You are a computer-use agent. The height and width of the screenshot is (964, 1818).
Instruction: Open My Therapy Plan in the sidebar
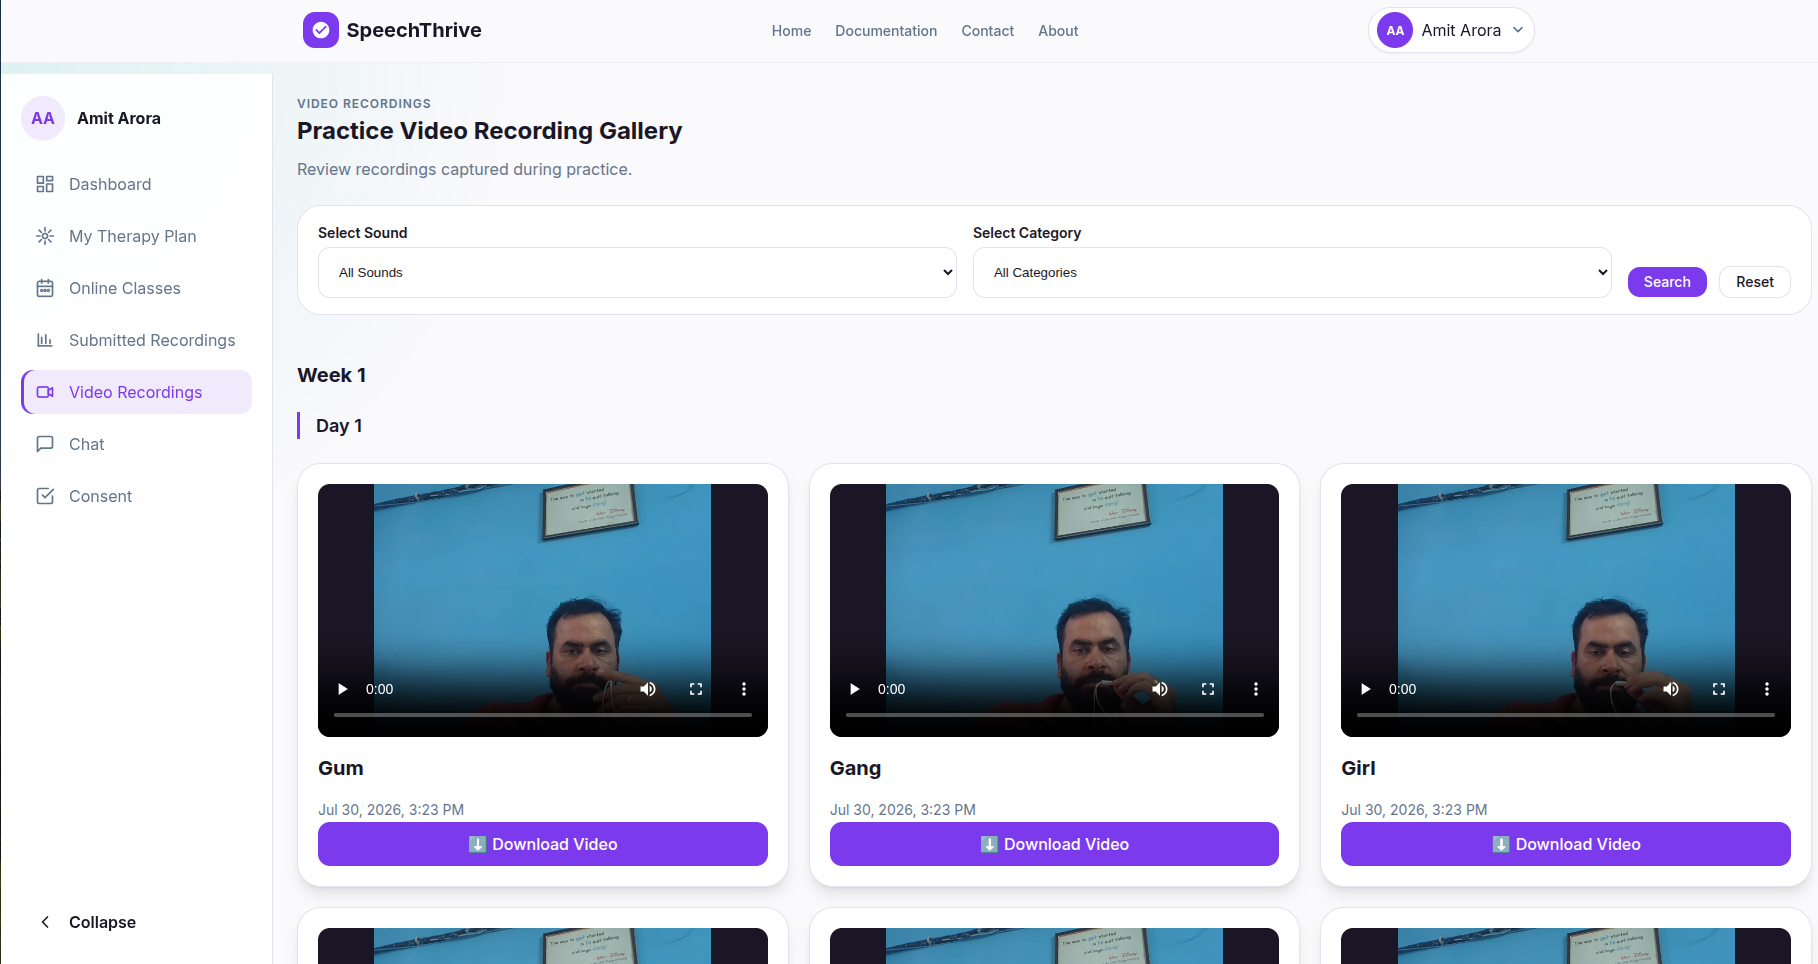point(136,236)
